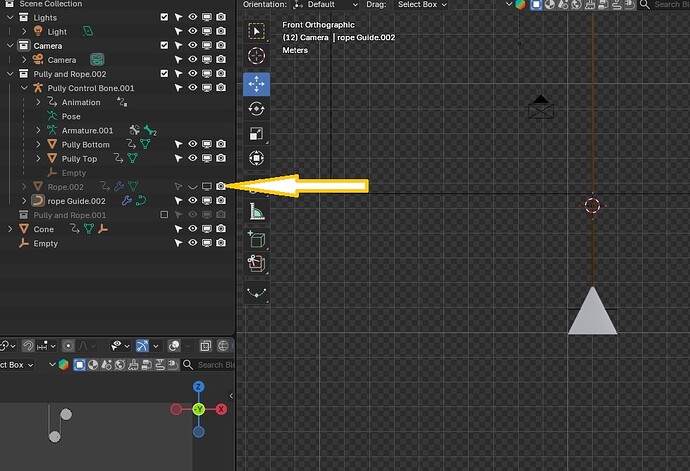Switch to wireframe shading in lower header

pyautogui.click(x=223, y=346)
